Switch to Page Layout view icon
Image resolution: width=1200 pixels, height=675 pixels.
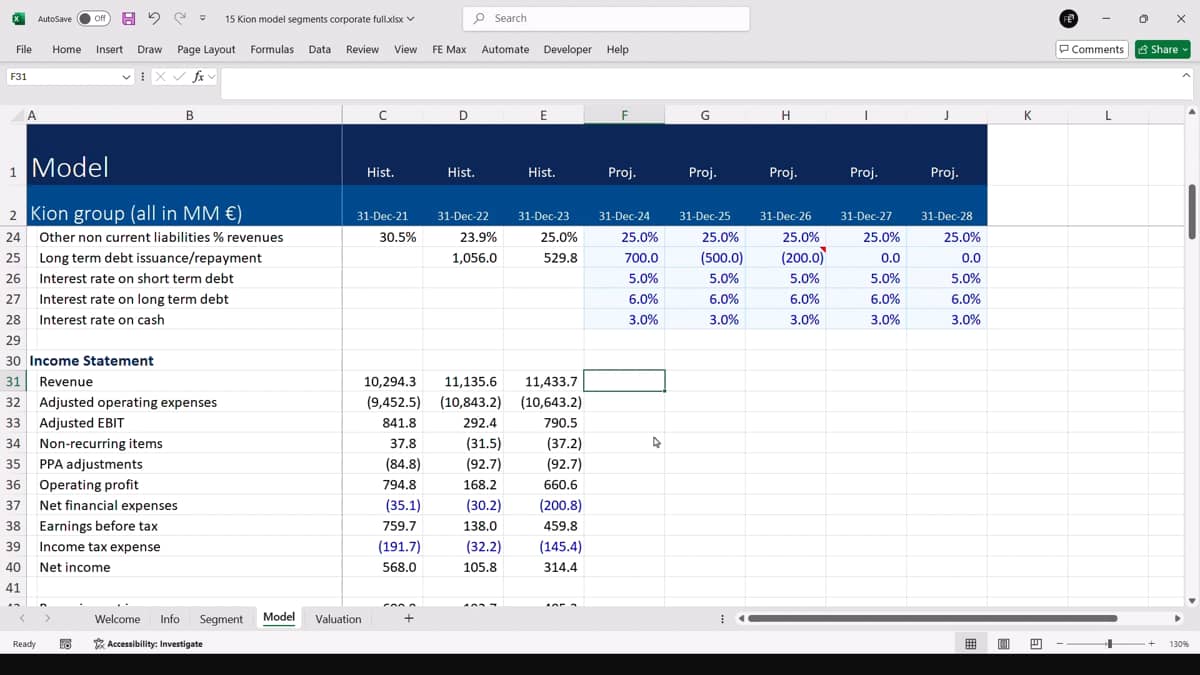(x=1003, y=644)
